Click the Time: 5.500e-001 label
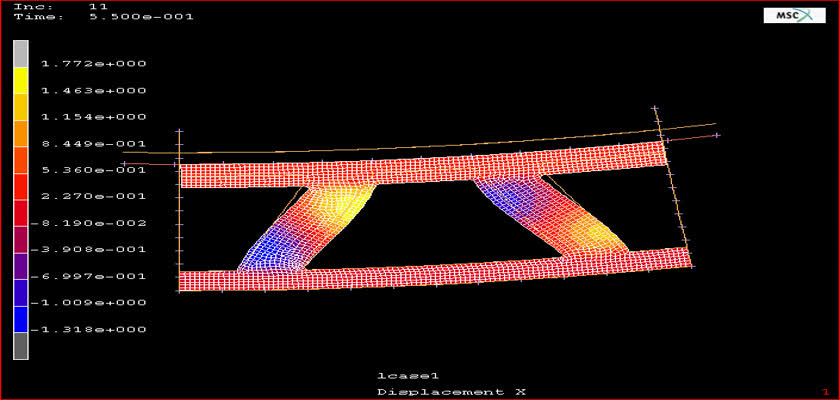Screen dimensions: 840x400 pyautogui.click(x=104, y=17)
